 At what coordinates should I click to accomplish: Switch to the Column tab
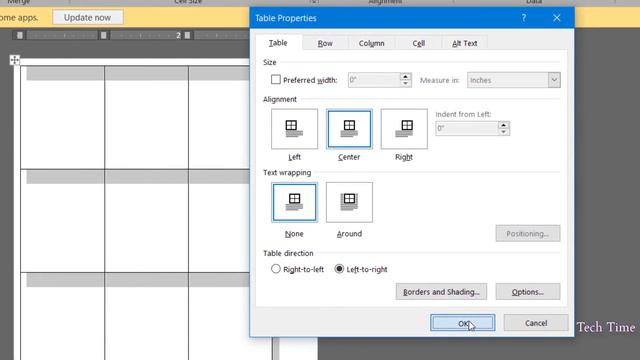(x=371, y=43)
